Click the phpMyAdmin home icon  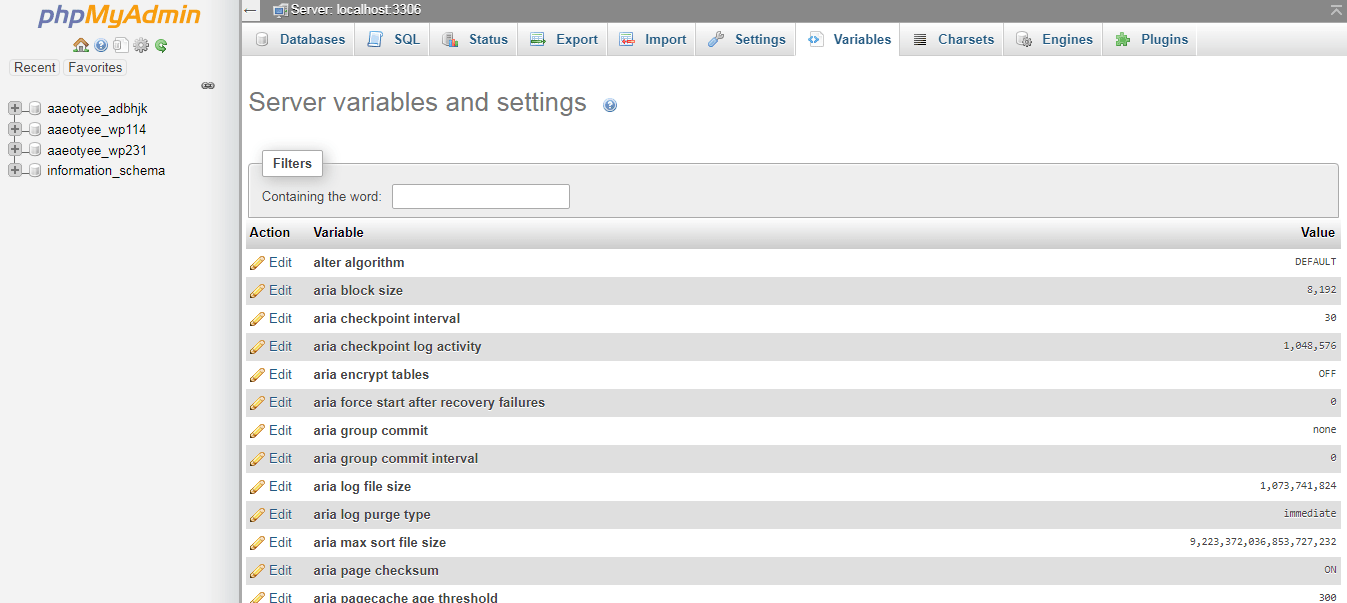click(81, 45)
